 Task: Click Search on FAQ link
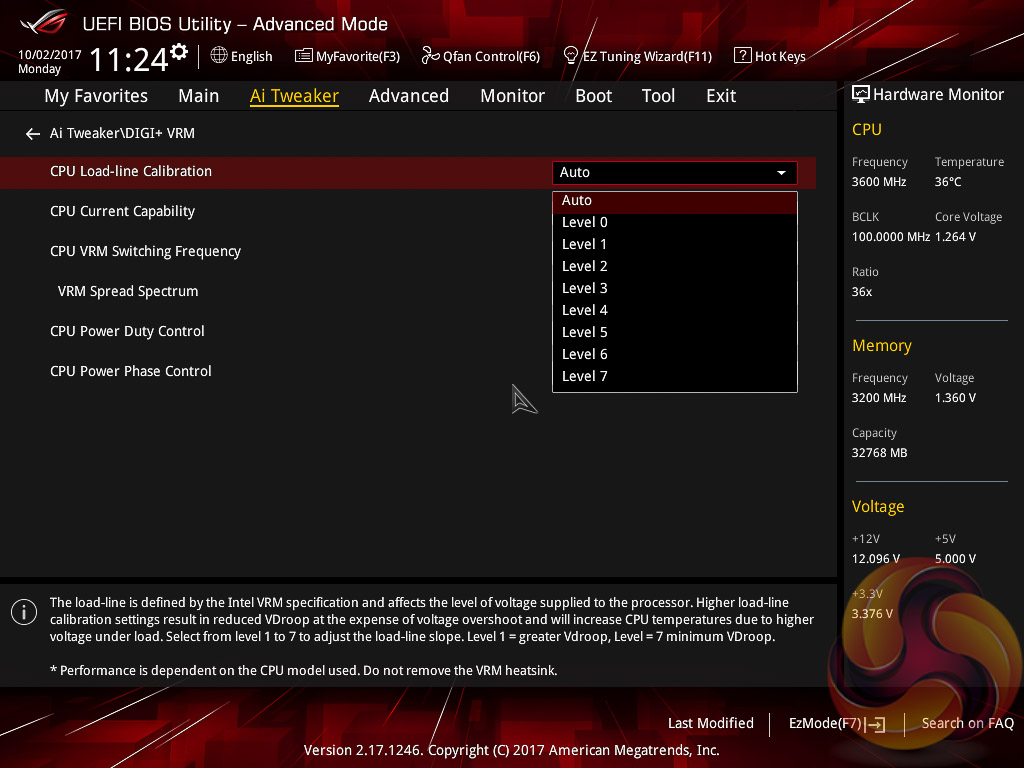point(968,724)
